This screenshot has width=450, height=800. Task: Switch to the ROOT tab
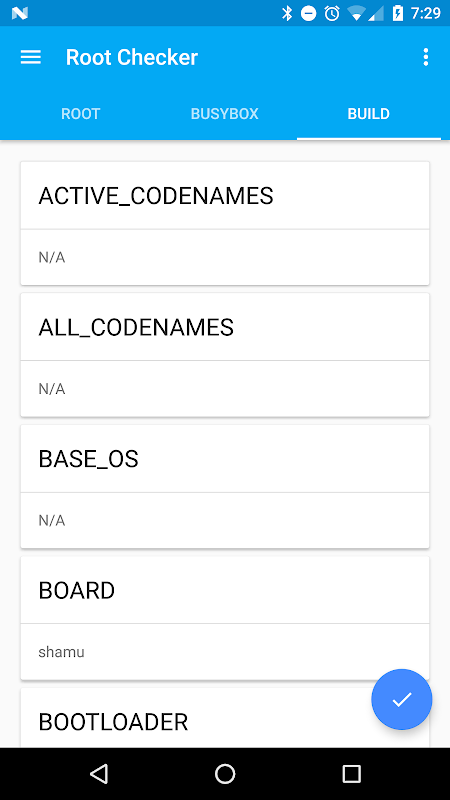[x=81, y=113]
